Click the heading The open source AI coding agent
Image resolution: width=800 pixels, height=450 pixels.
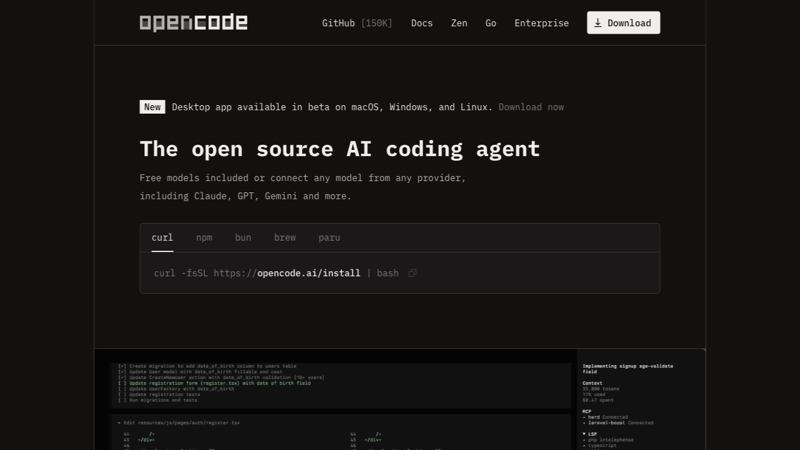[340, 149]
